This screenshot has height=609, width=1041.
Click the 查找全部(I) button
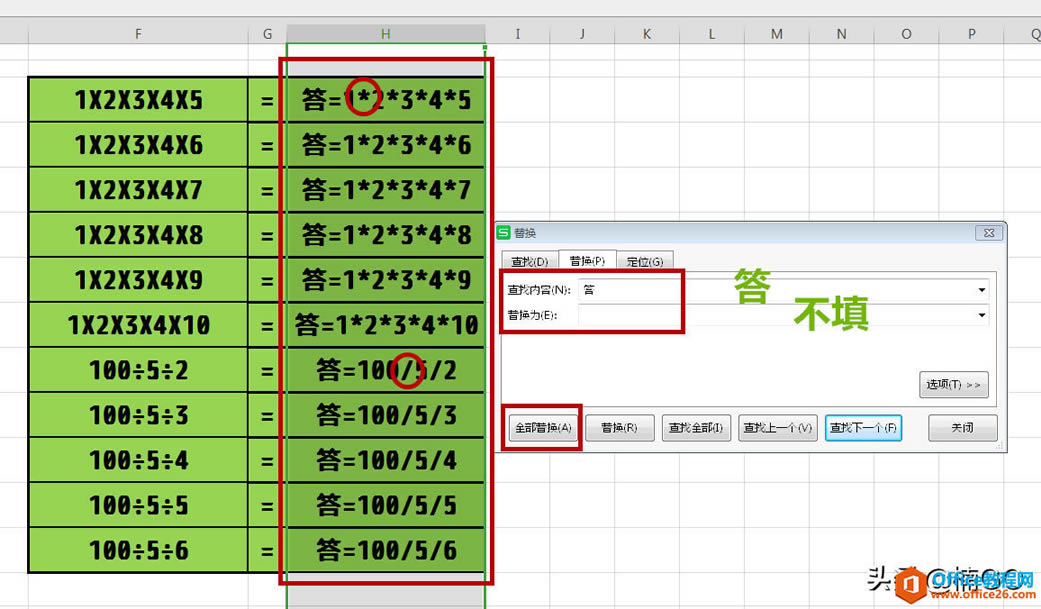tap(696, 428)
